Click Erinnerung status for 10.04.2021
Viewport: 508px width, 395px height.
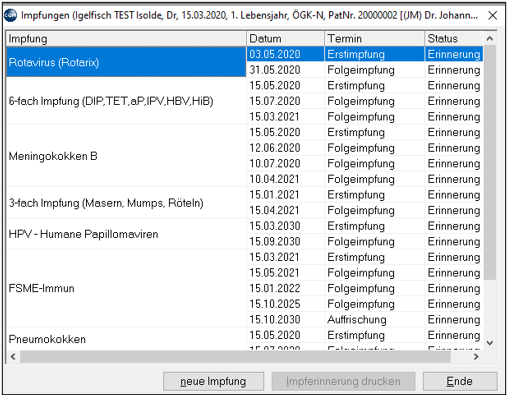click(454, 179)
